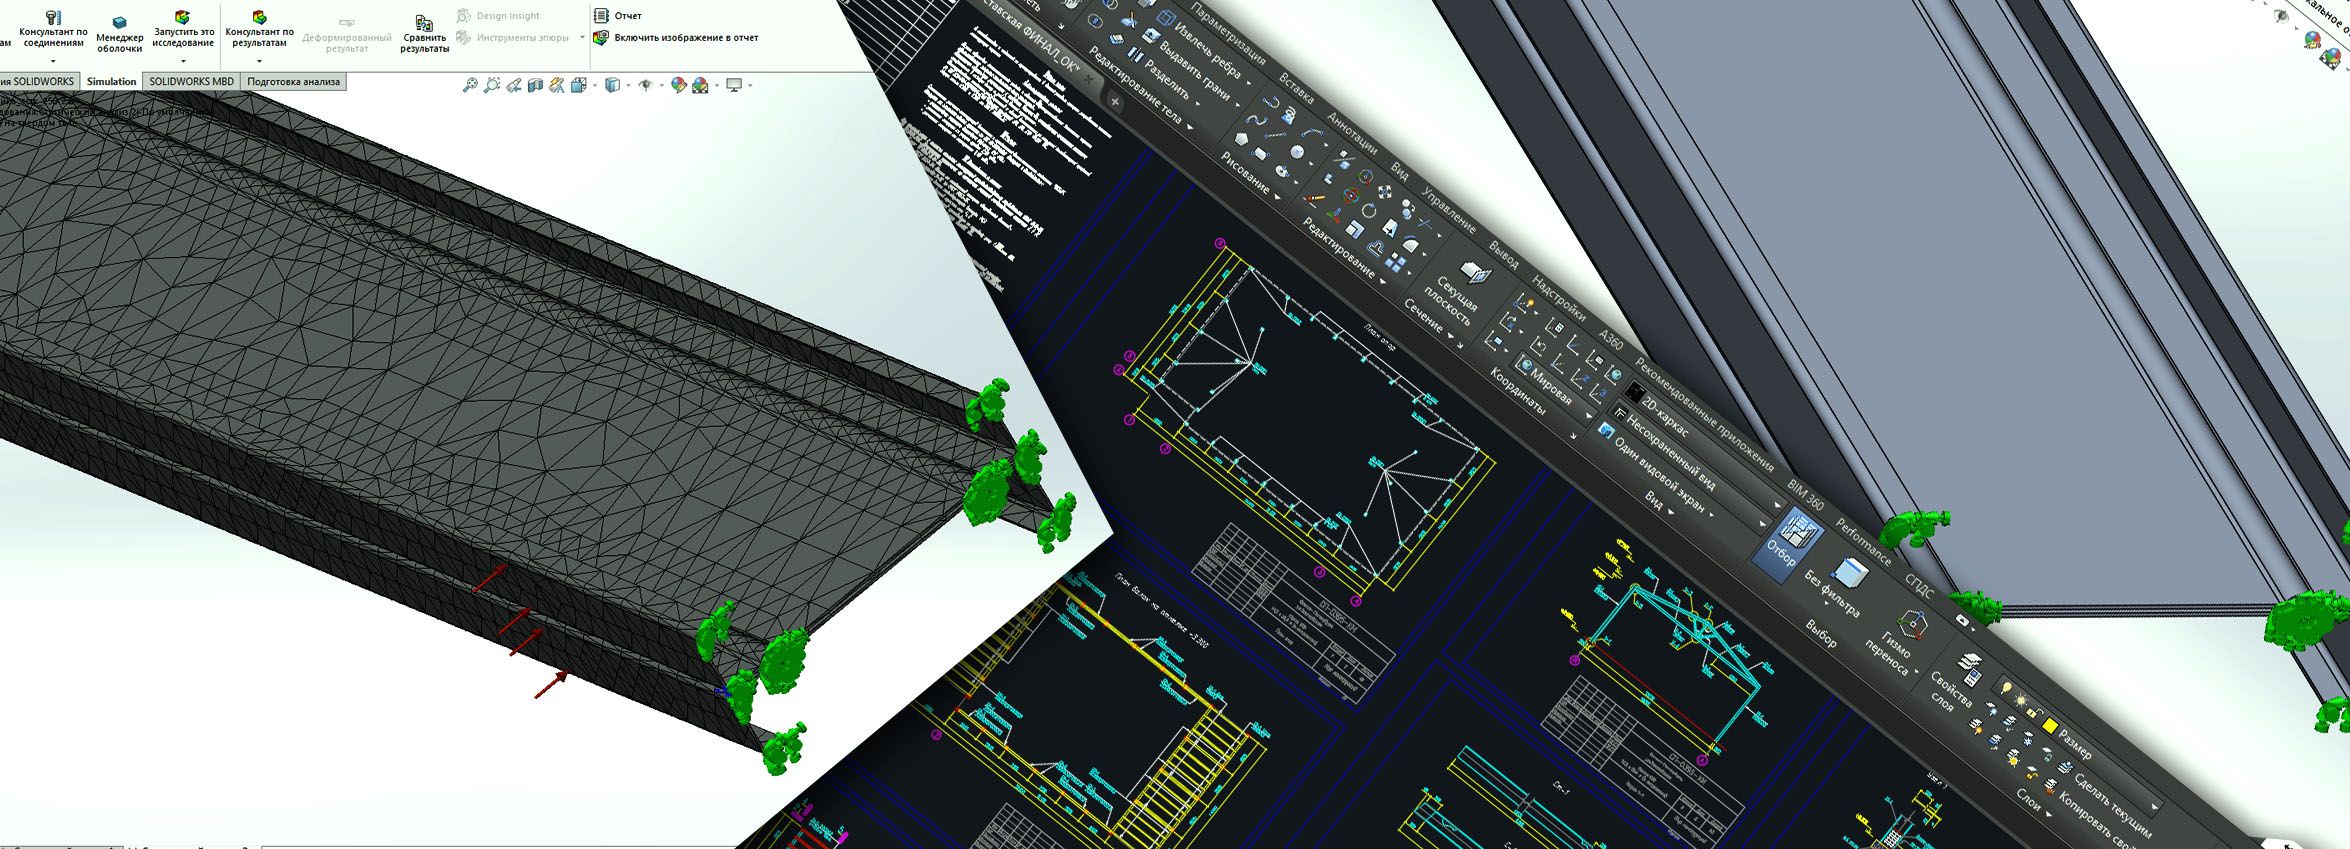The width and height of the screenshot is (2350, 849).
Task: Run study with Запустить это исследование
Action: [x=183, y=30]
